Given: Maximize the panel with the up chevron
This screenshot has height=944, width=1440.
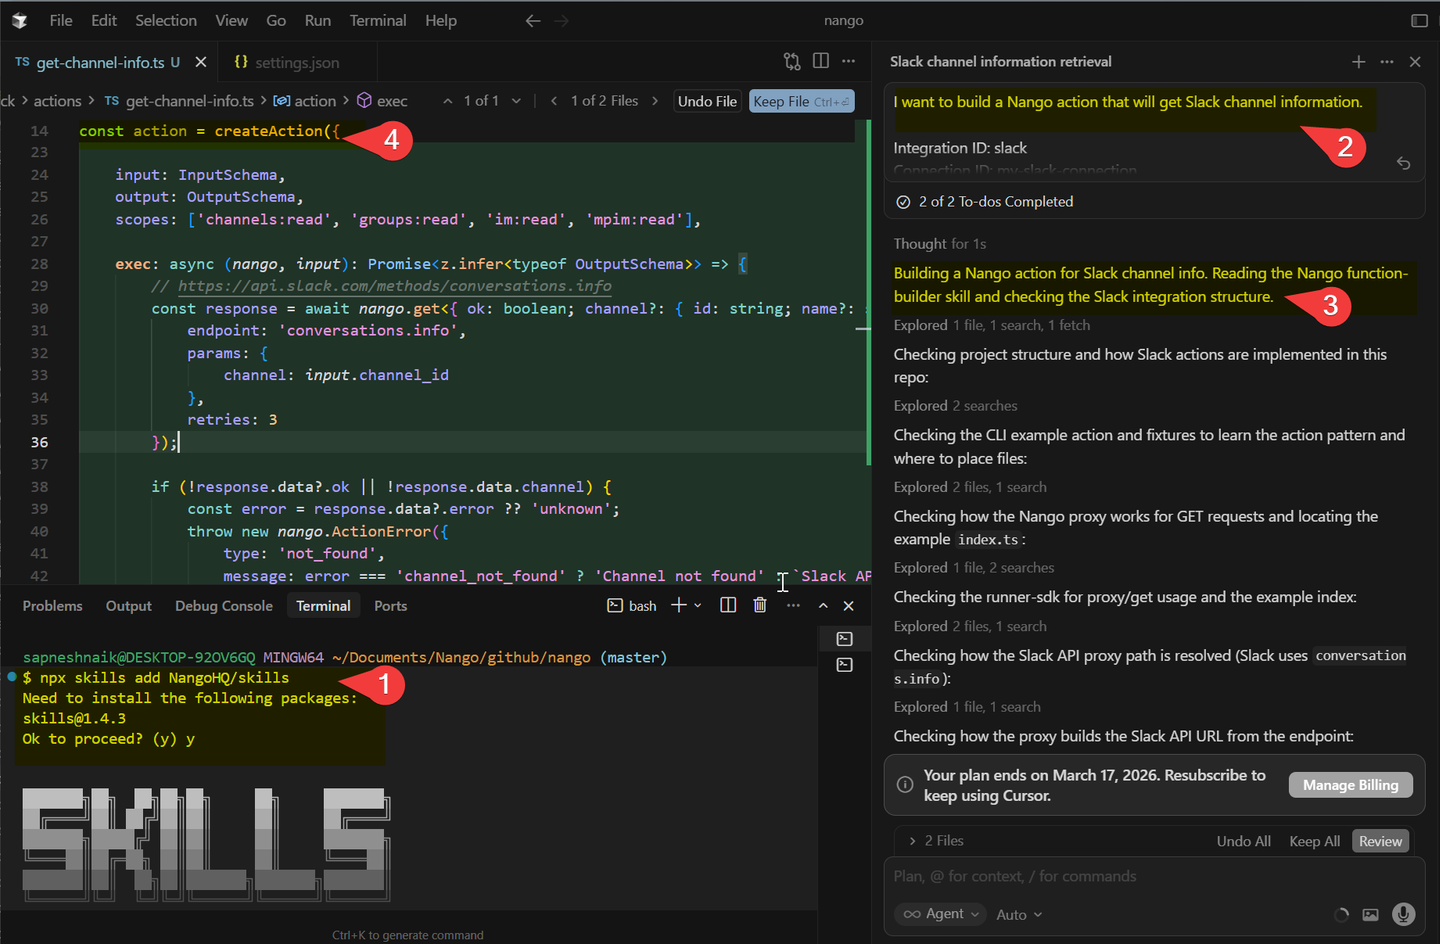Looking at the screenshot, I should pos(823,606).
